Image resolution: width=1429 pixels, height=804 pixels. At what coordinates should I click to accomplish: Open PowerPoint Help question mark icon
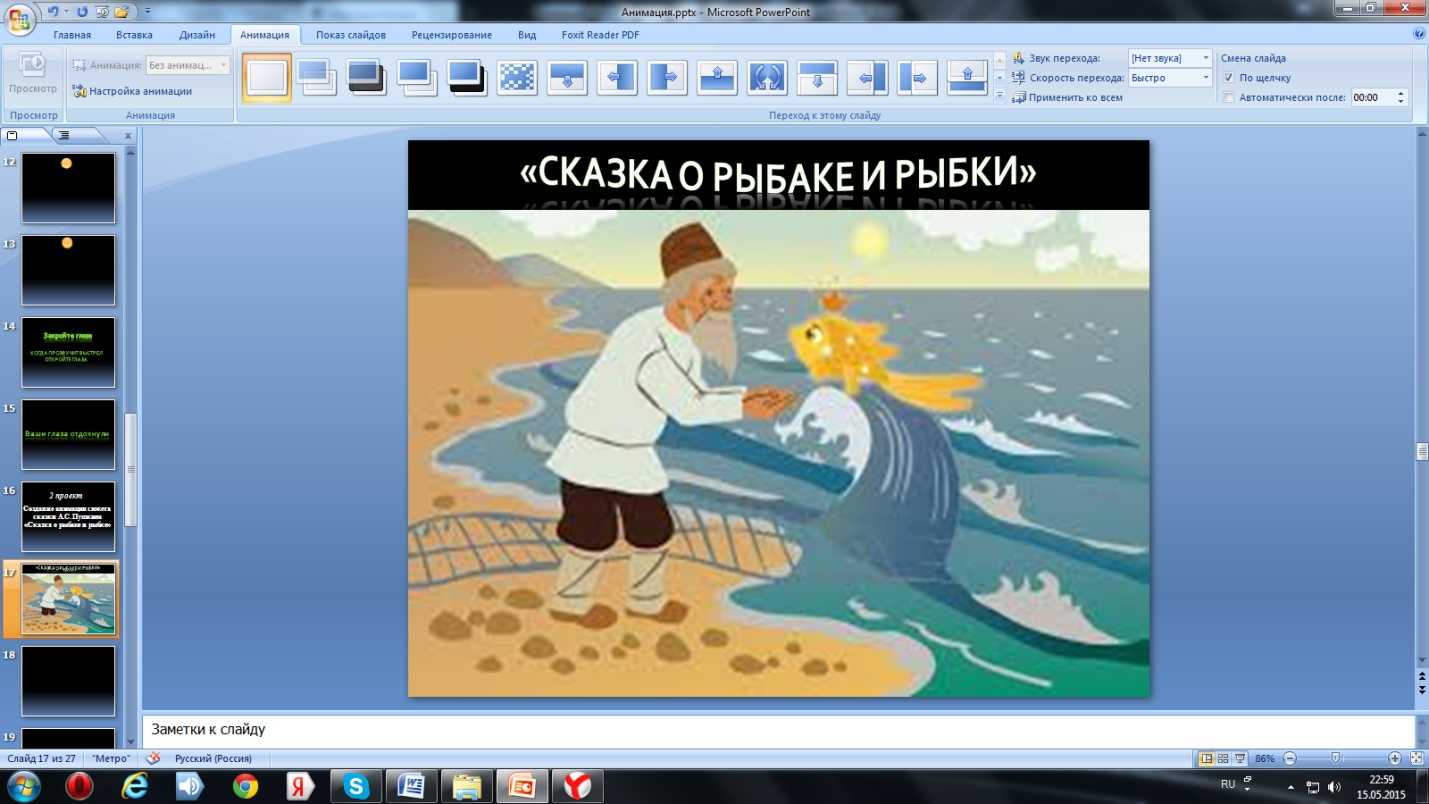pos(1419,34)
